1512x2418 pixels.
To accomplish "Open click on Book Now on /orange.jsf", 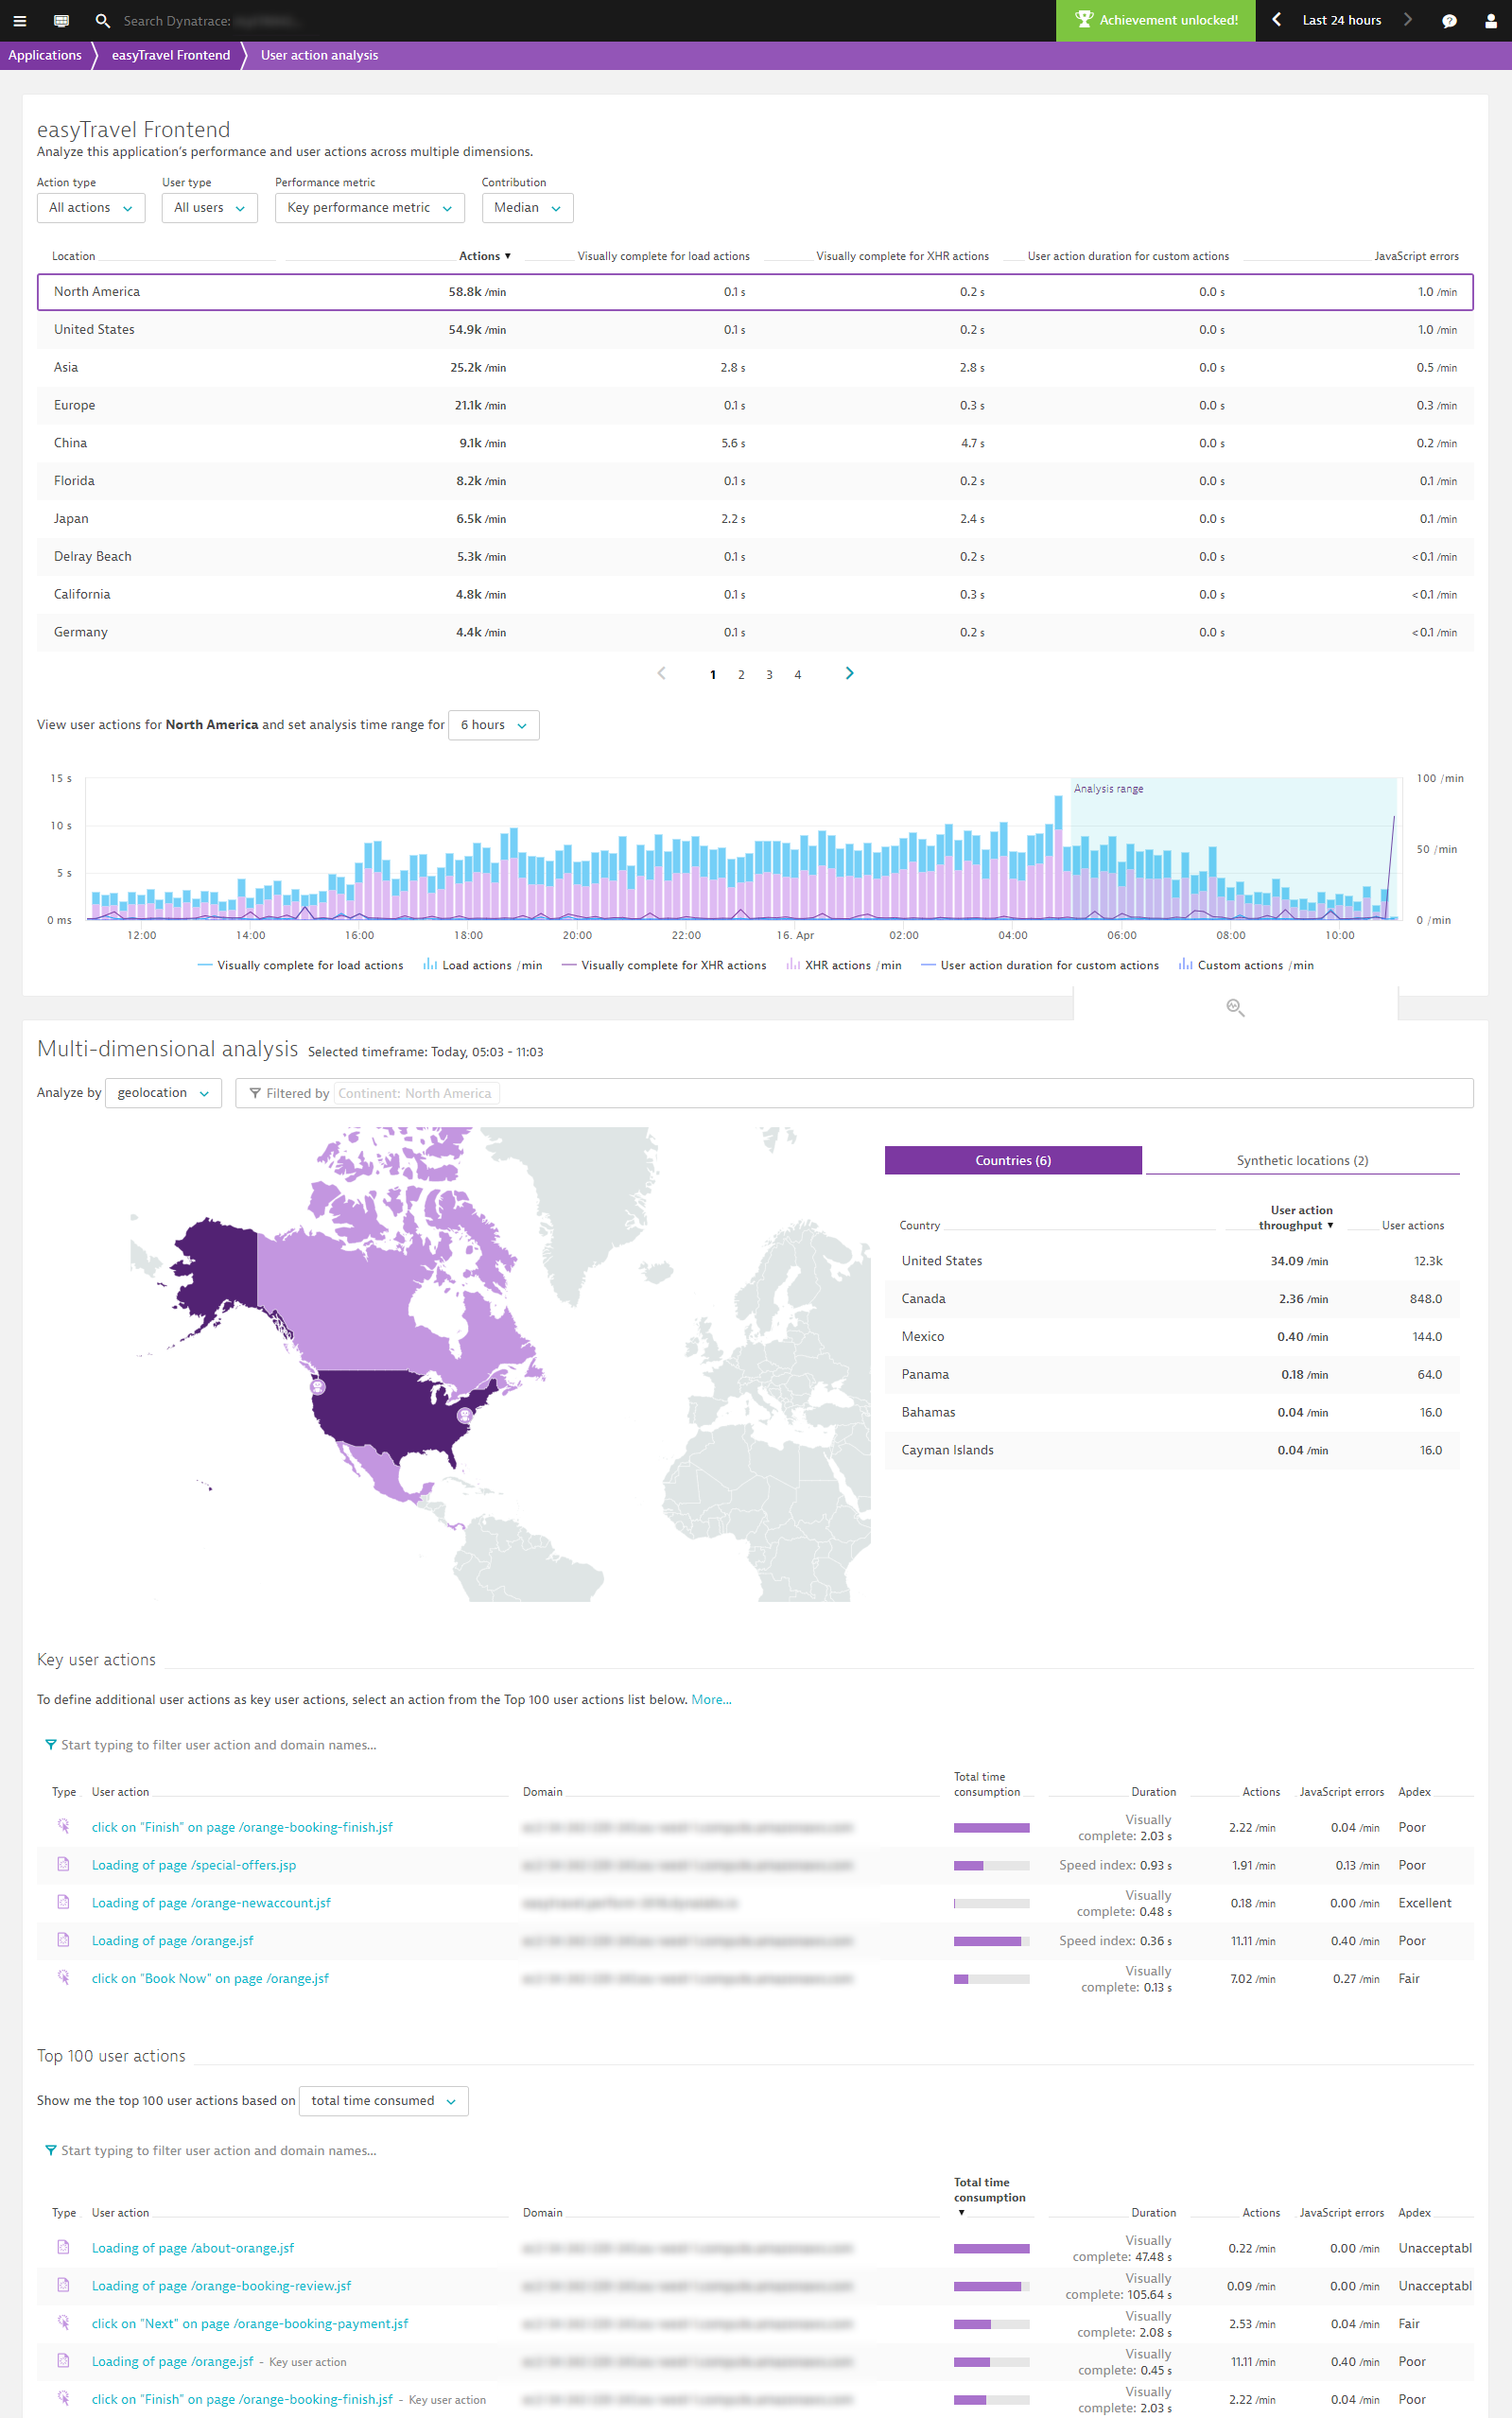I will pyautogui.click(x=210, y=1978).
